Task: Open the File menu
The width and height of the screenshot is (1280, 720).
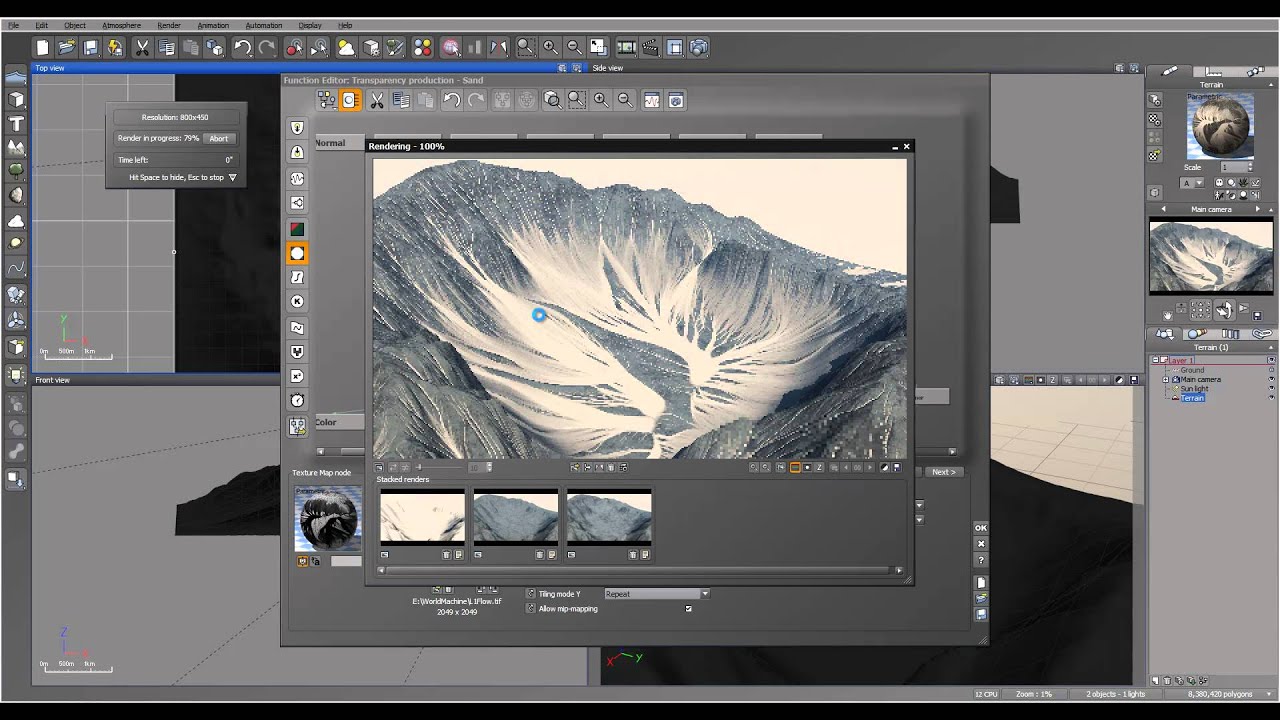Action: click(13, 25)
